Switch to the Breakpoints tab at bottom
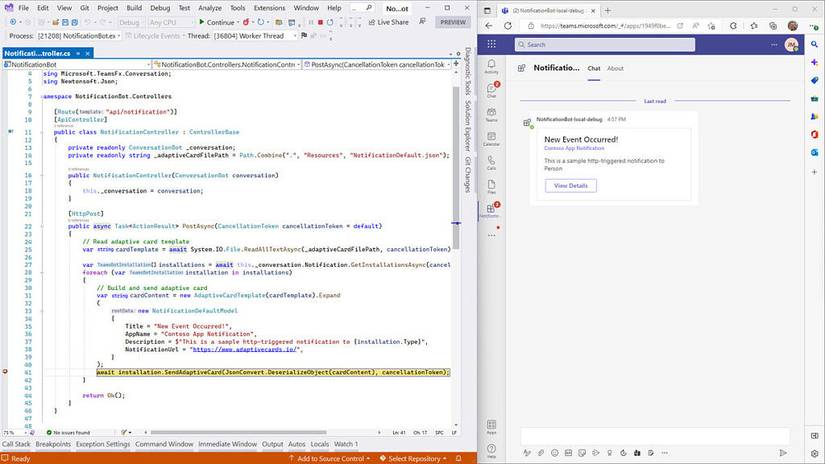This screenshot has width=825, height=464. coord(53,444)
